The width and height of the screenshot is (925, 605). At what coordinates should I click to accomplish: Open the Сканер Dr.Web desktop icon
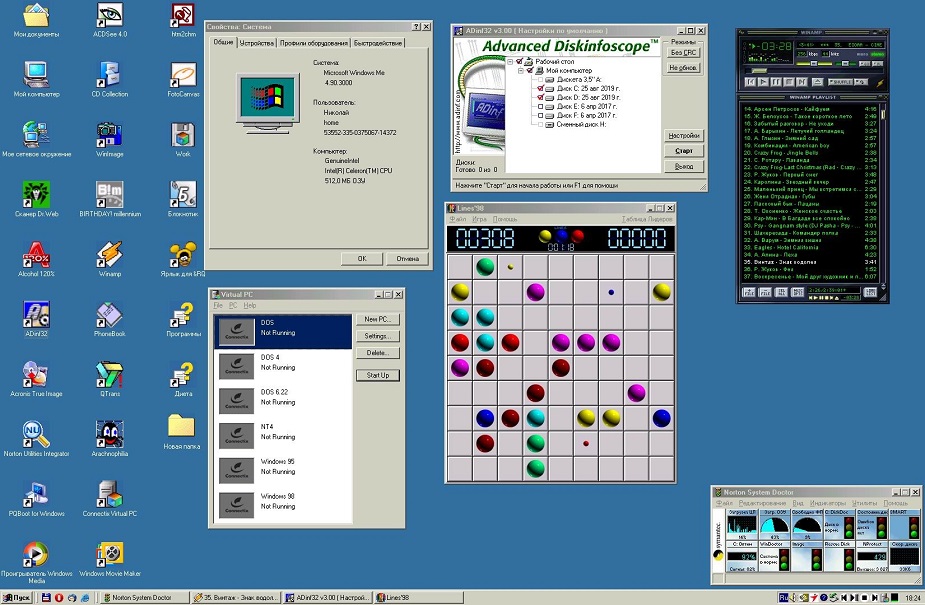pos(36,198)
